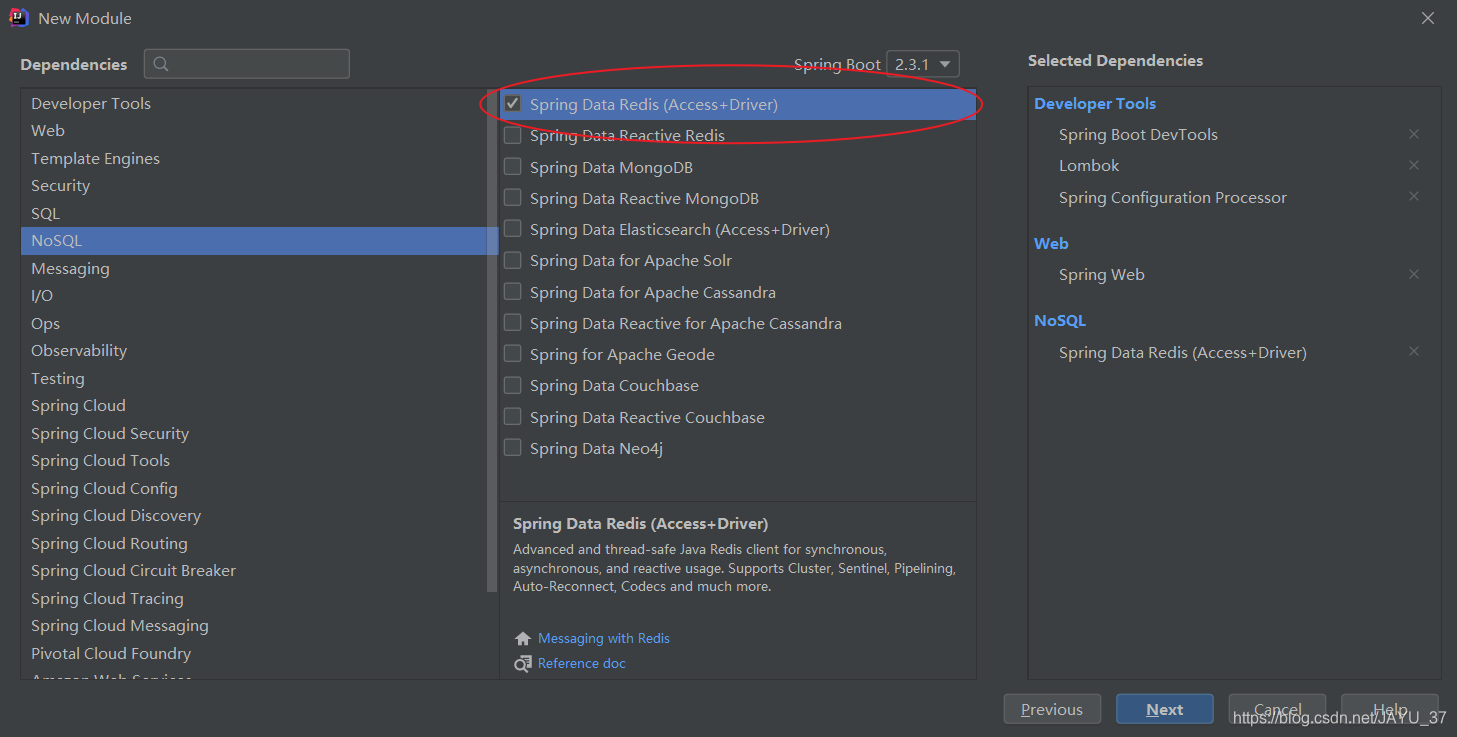This screenshot has width=1457, height=737.
Task: Tick Spring Data Reactive Couchbase
Action: (x=513, y=416)
